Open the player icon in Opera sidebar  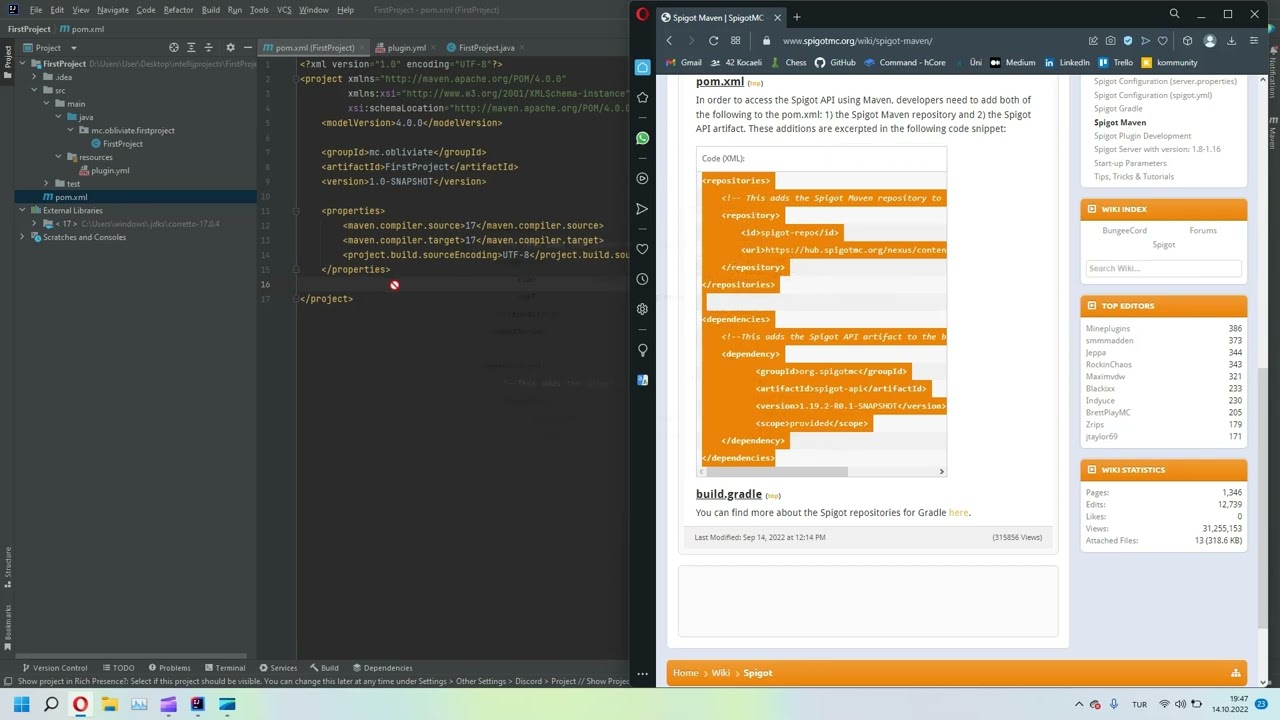pos(642,178)
